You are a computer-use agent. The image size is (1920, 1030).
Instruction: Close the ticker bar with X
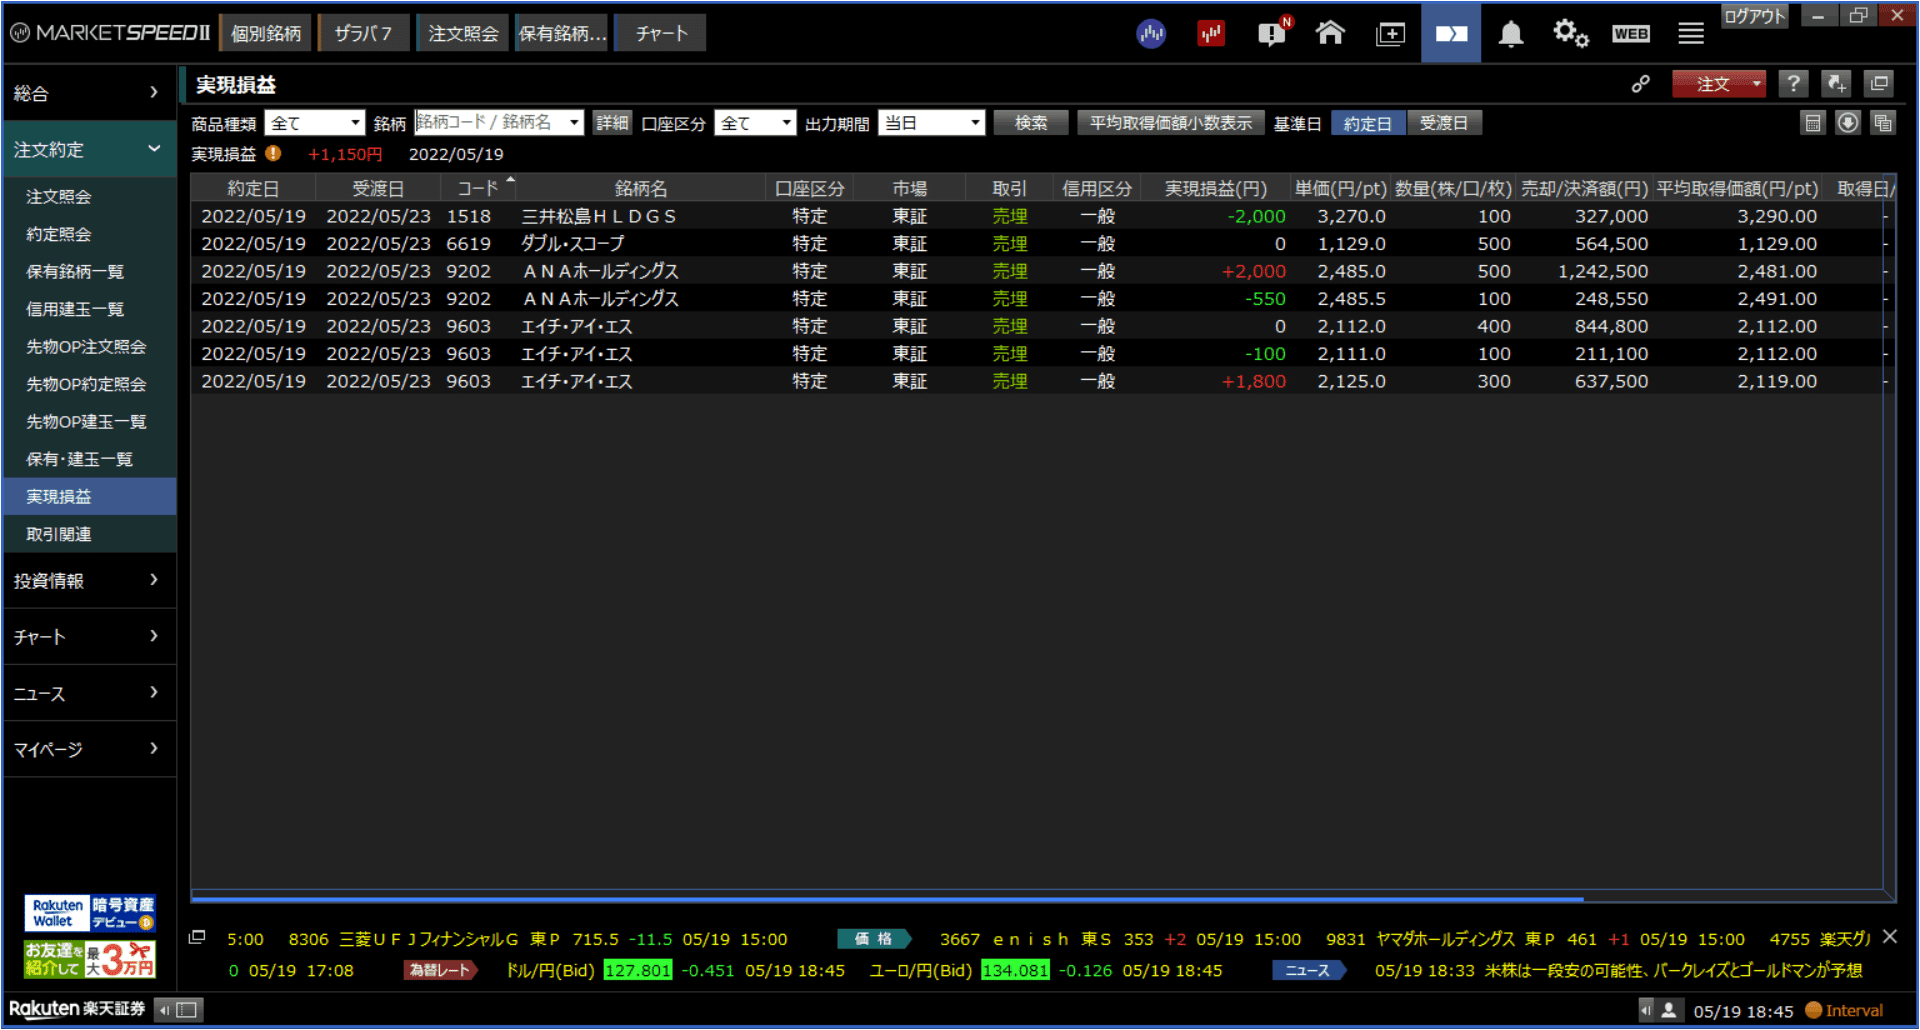(1890, 937)
